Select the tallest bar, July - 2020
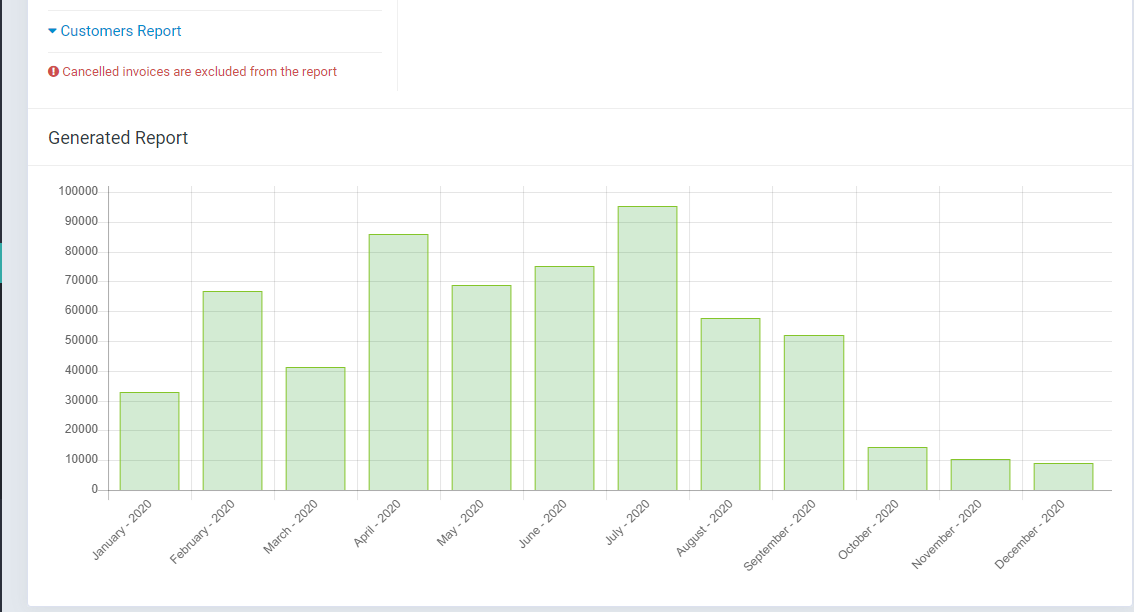 647,348
